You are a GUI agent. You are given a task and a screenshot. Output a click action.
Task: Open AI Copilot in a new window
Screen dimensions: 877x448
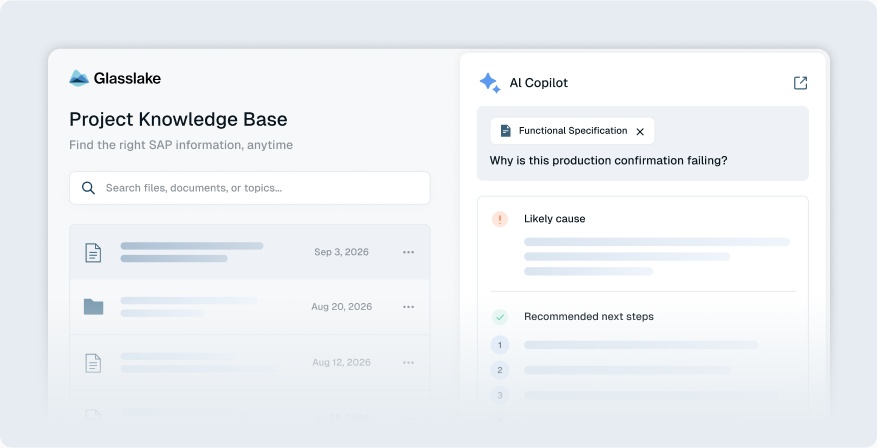point(800,83)
